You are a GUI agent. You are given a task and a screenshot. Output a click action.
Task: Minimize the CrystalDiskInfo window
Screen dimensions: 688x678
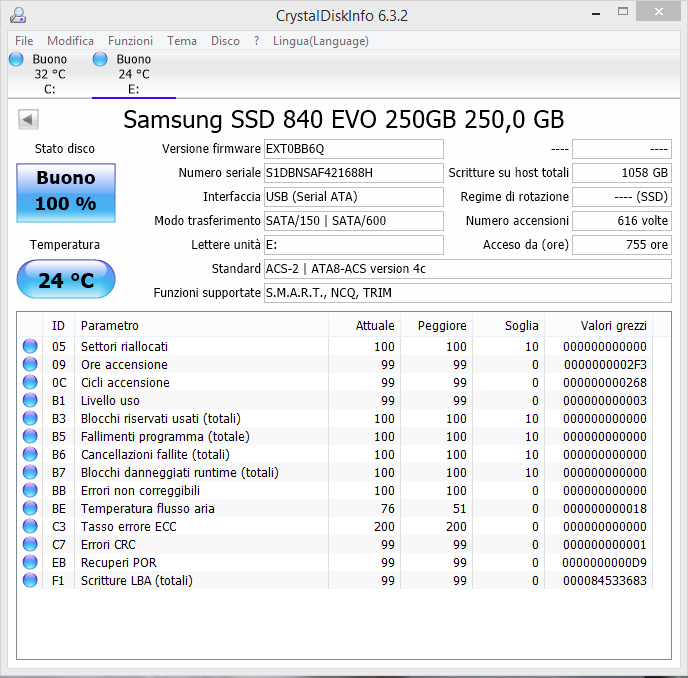(596, 13)
